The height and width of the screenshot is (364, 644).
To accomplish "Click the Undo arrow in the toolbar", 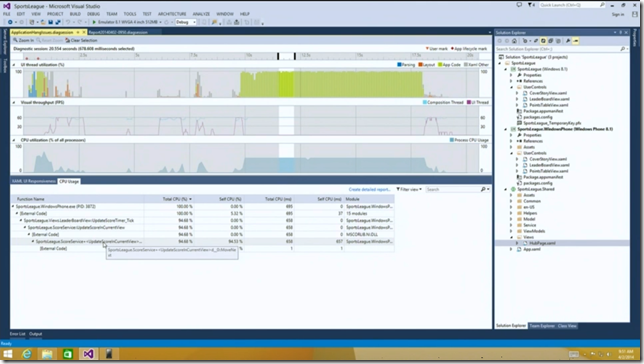I will (x=68, y=22).
